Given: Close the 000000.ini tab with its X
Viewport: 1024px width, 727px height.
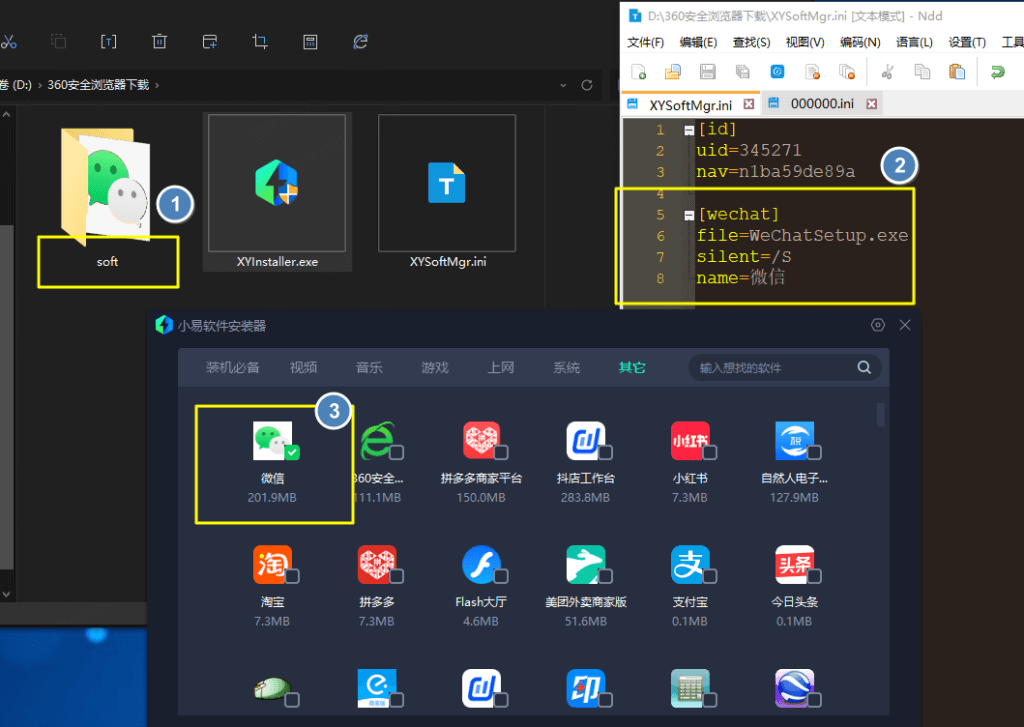Looking at the screenshot, I should [x=871, y=105].
